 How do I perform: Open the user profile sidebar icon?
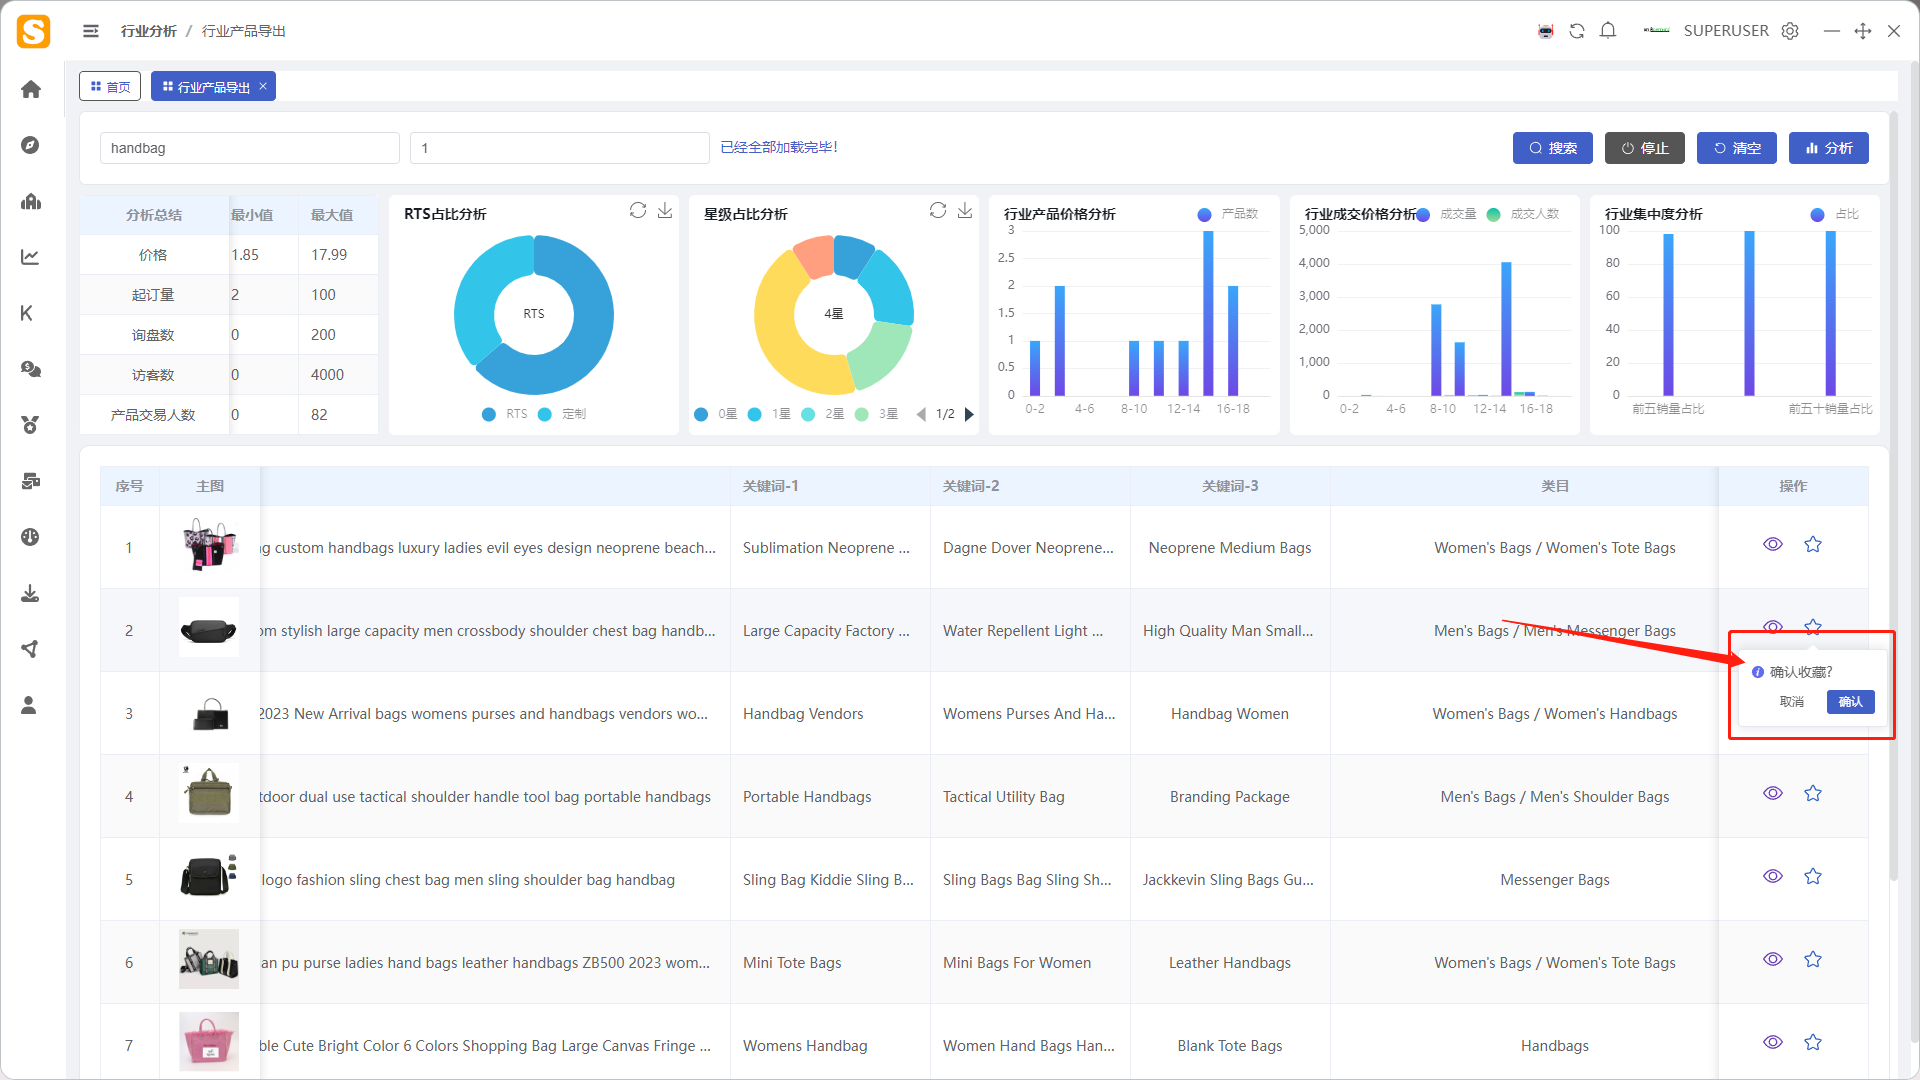coord(29,705)
